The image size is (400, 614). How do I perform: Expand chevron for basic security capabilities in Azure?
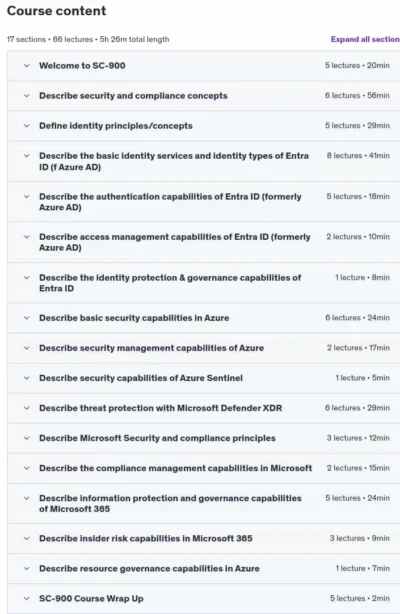click(x=27, y=318)
